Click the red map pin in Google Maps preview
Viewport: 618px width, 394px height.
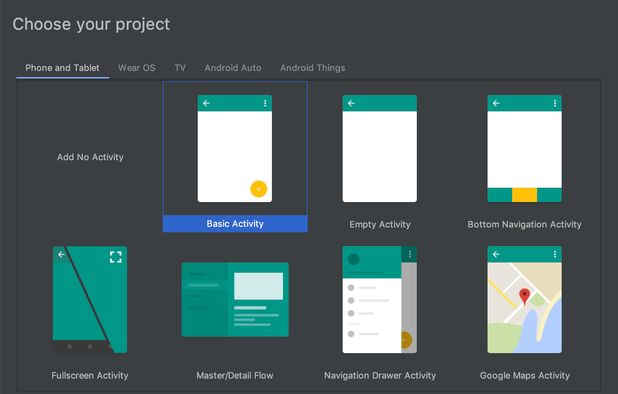[525, 296]
